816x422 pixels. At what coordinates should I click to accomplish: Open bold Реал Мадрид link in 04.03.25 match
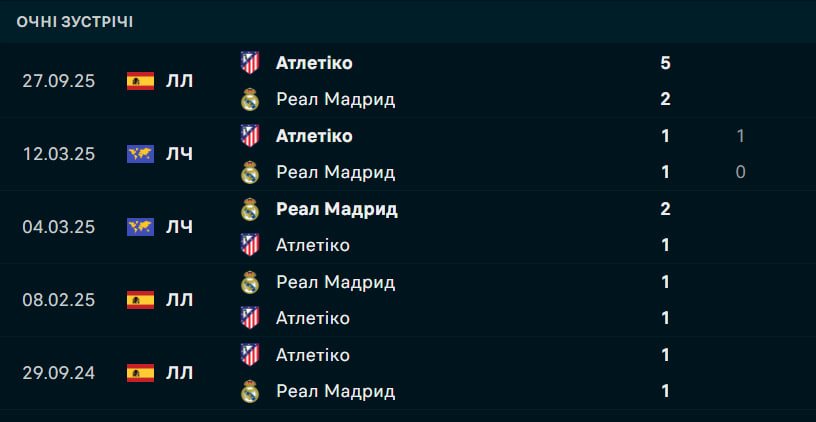pyautogui.click(x=336, y=209)
